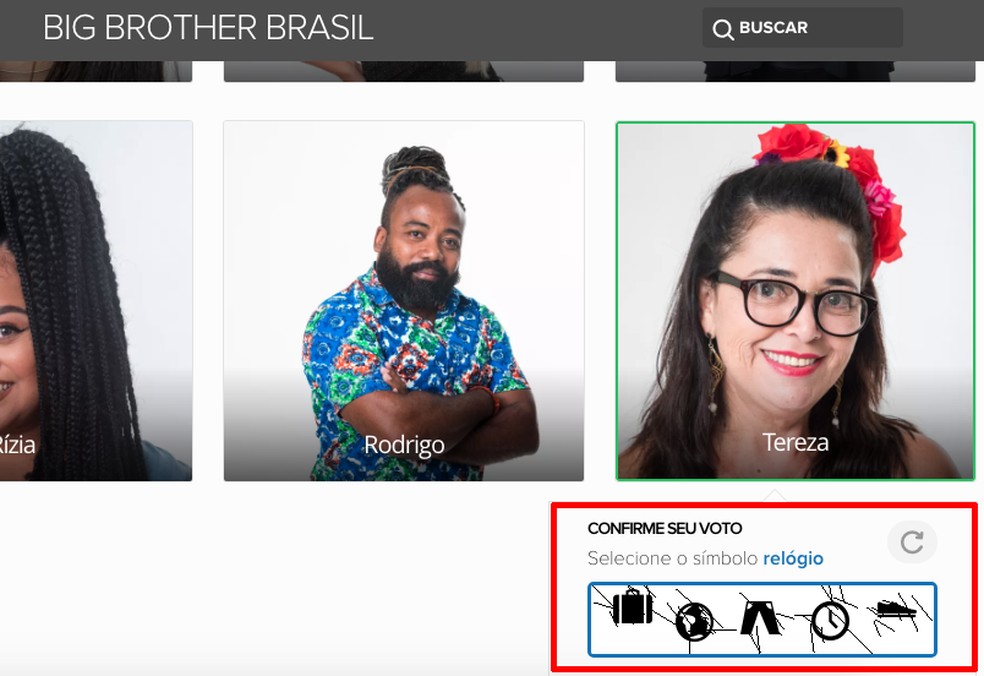Image resolution: width=984 pixels, height=676 pixels.
Task: Pick the pants symbol in the captcha
Action: 761,616
